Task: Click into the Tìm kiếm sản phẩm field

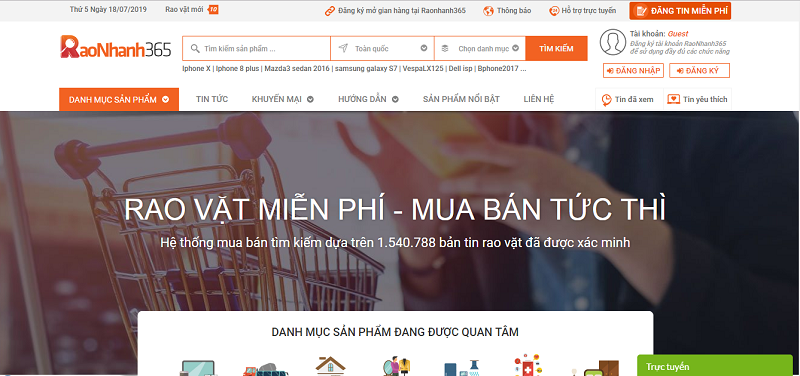Action: coord(257,48)
